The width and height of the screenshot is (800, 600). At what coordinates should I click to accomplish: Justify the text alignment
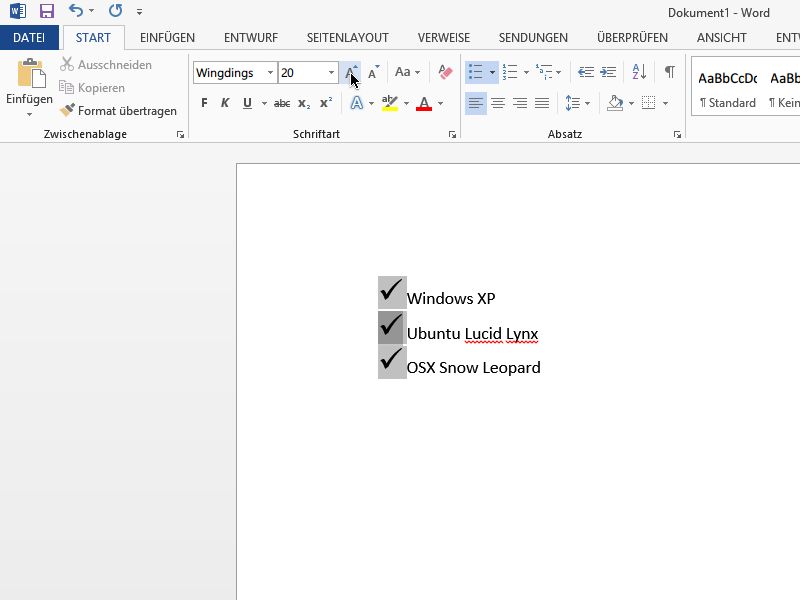click(x=542, y=104)
